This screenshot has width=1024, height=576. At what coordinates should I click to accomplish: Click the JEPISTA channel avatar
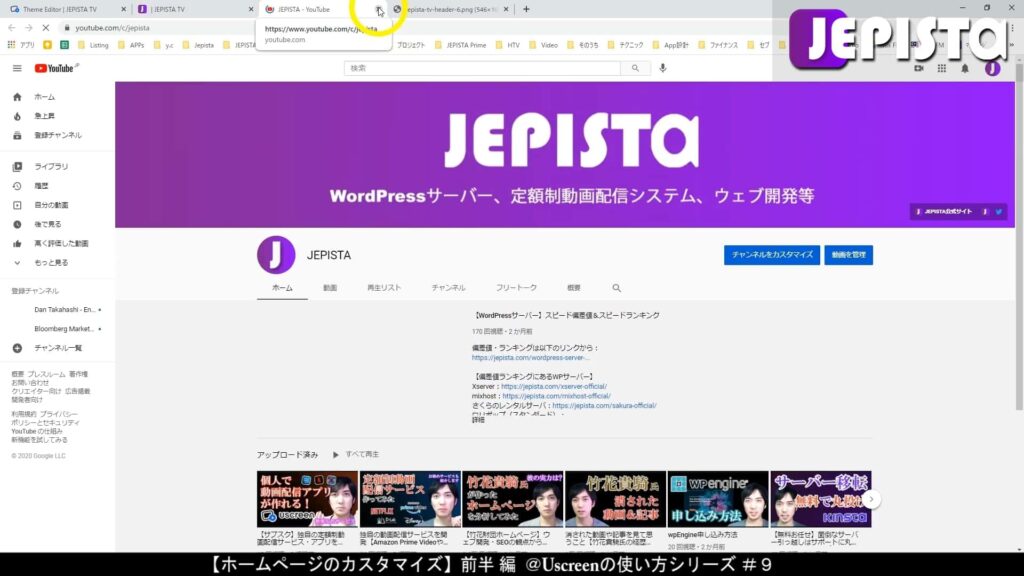276,255
